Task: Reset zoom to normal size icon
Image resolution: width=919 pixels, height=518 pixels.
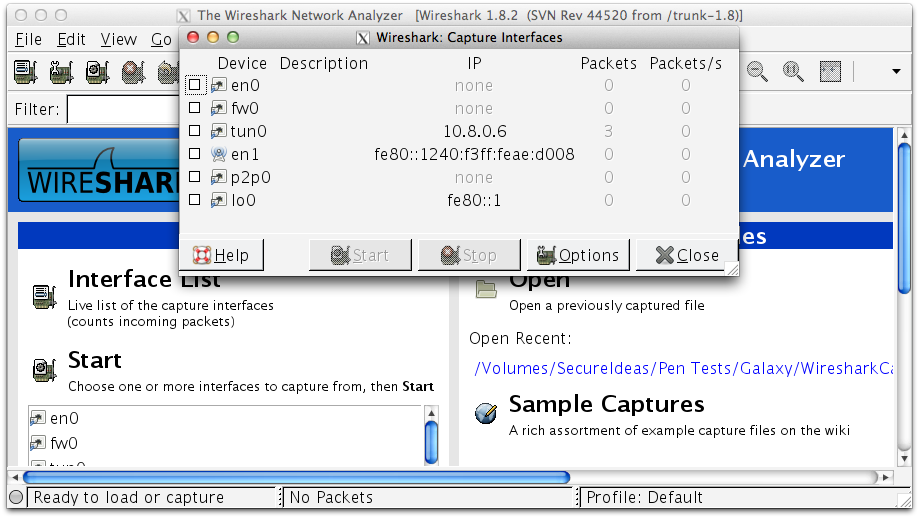Action: 793,71
